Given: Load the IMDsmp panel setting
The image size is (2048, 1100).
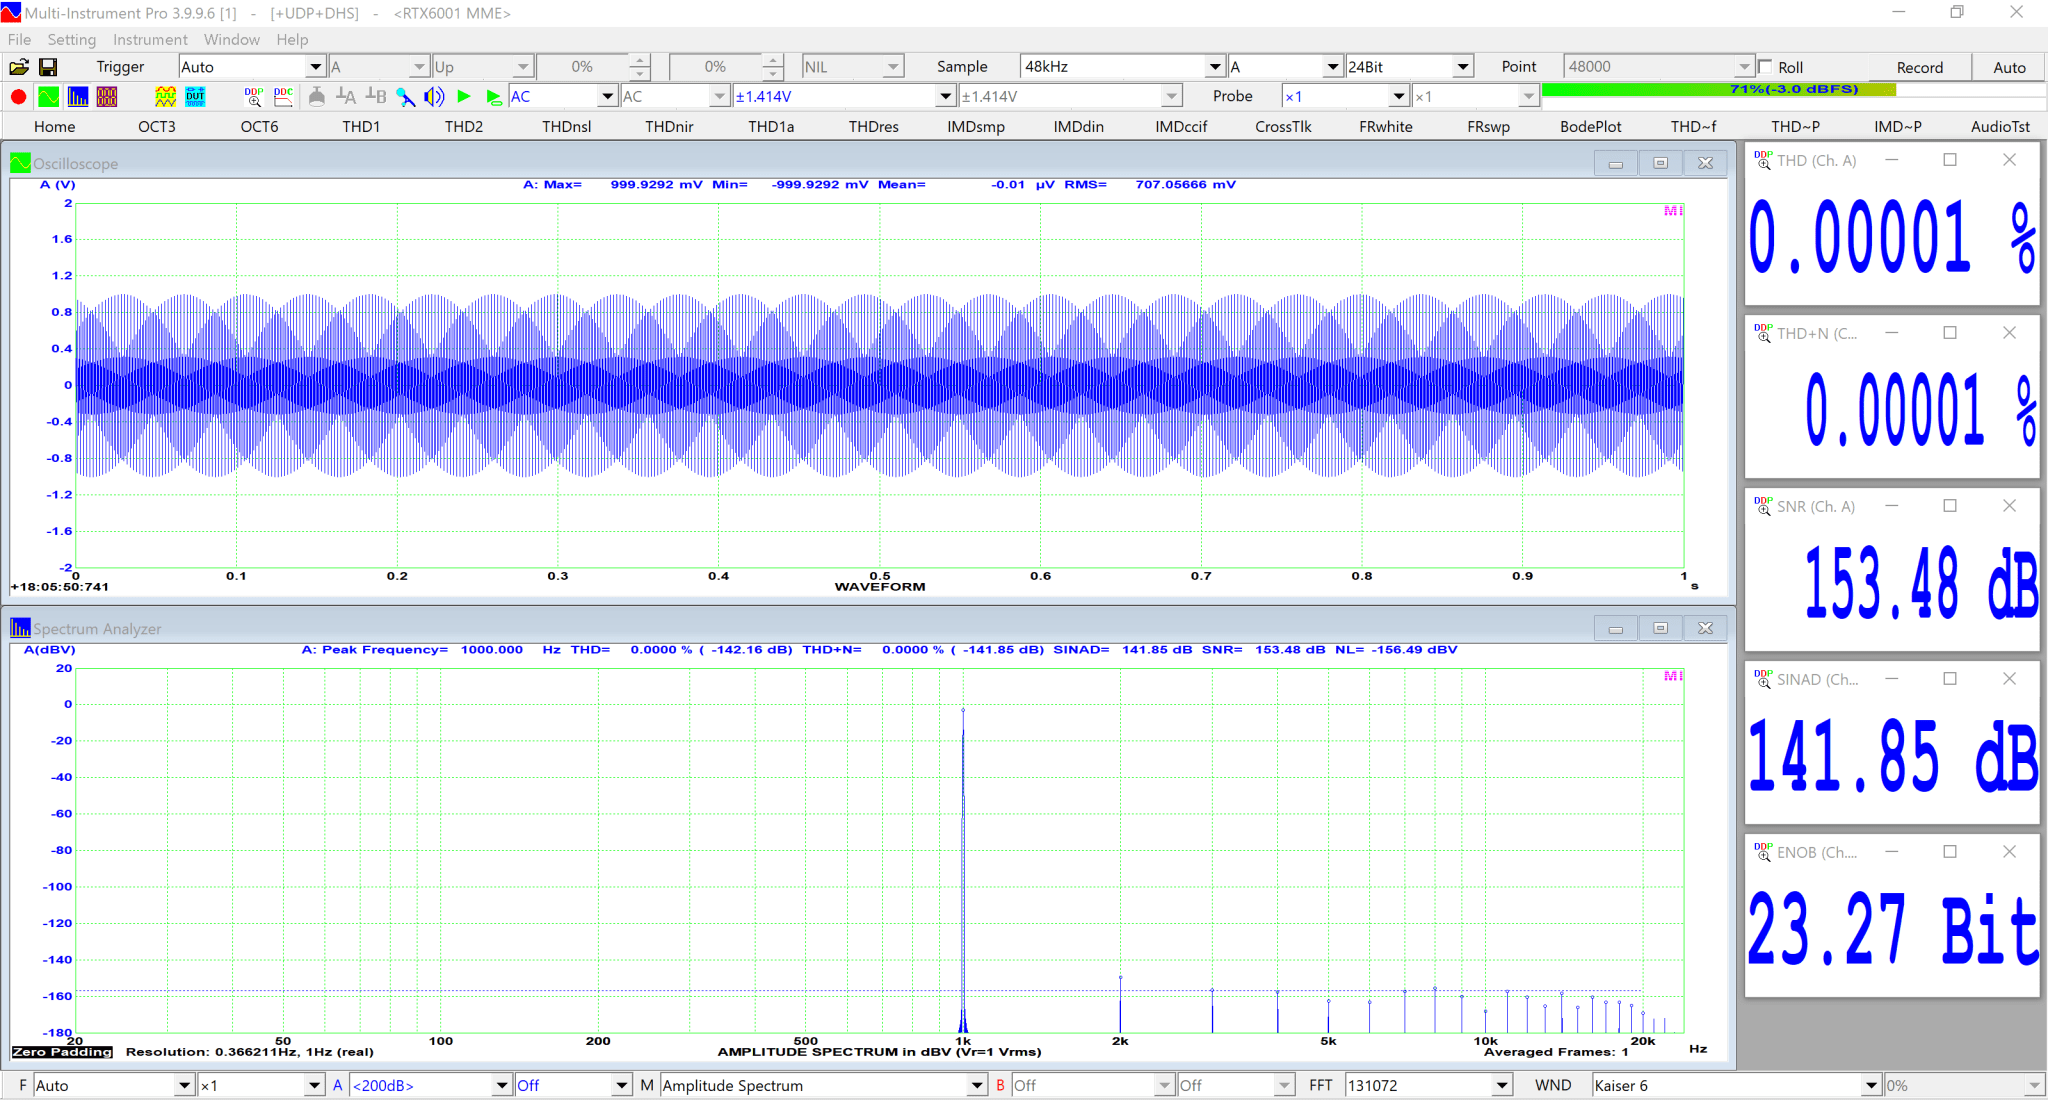Looking at the screenshot, I should click(x=976, y=126).
